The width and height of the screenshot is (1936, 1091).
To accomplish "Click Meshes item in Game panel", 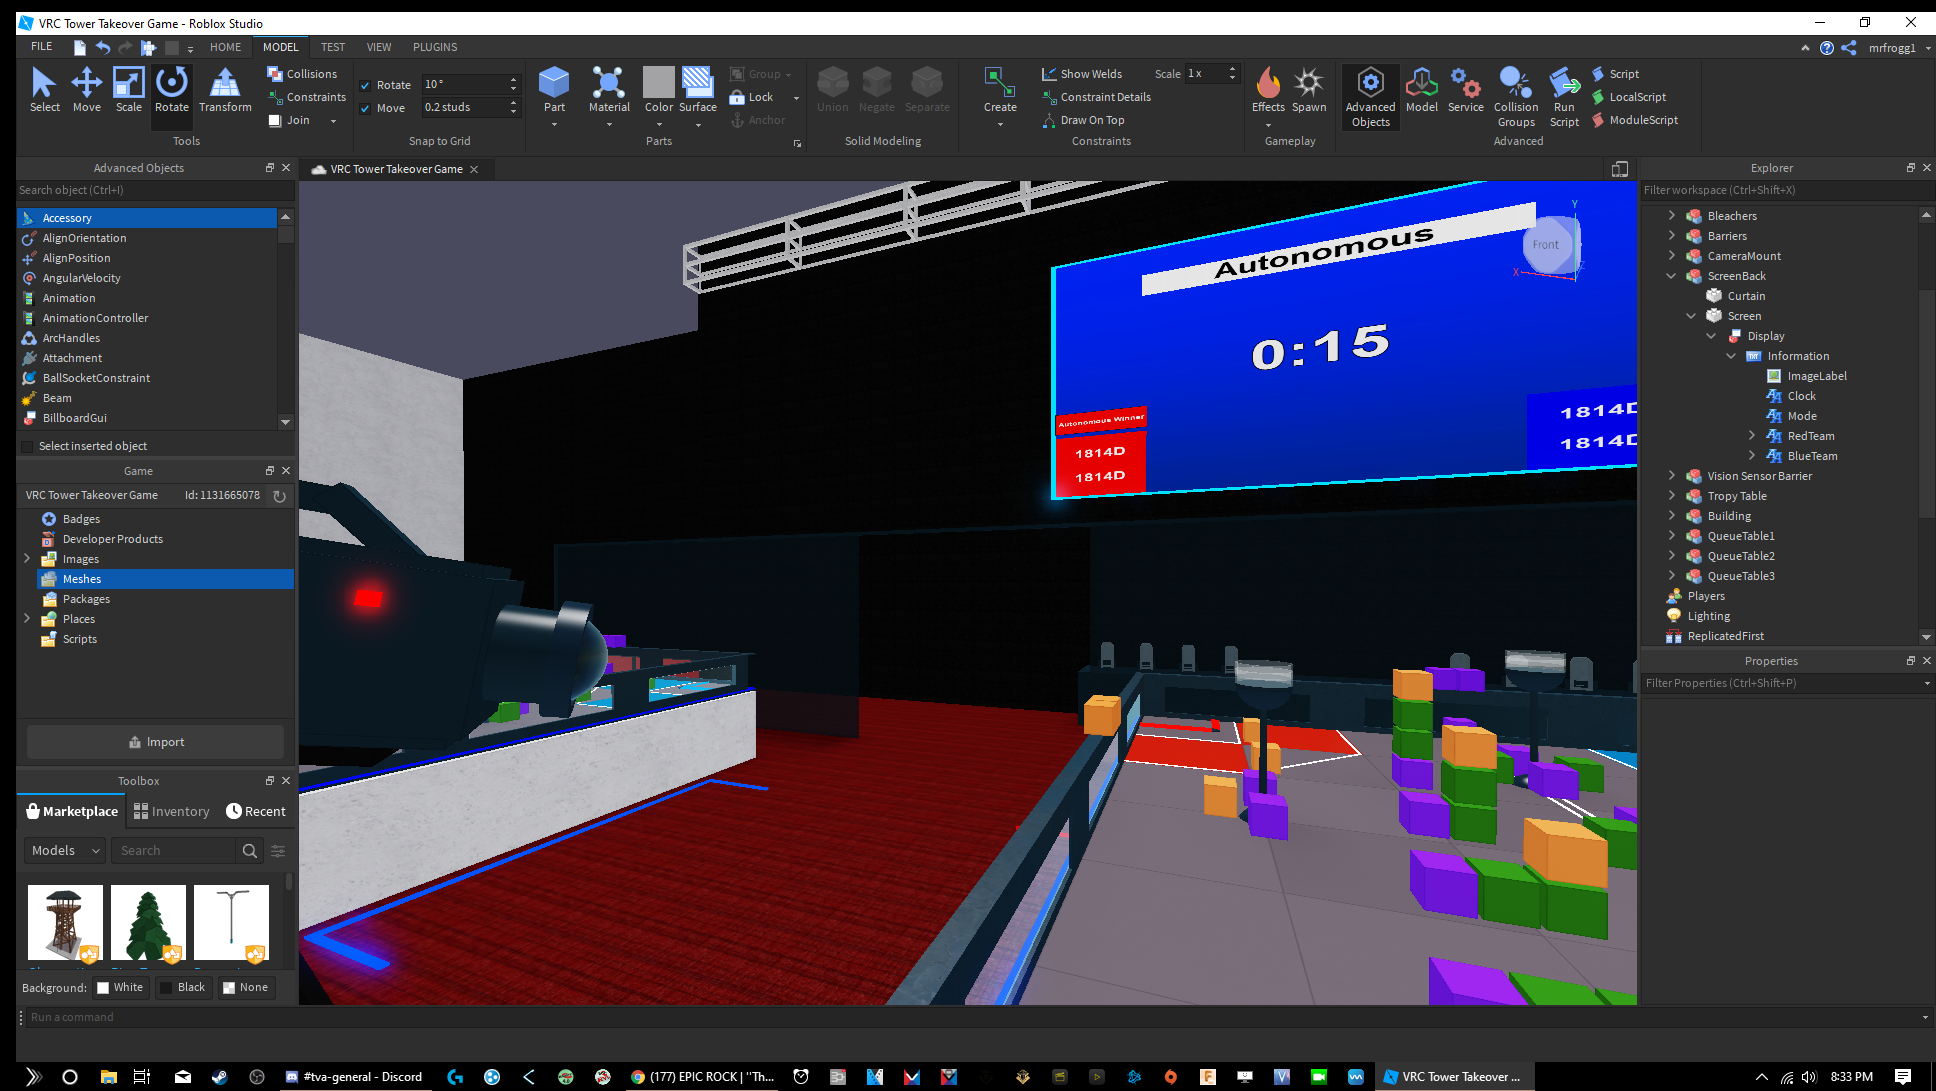I will [x=78, y=578].
